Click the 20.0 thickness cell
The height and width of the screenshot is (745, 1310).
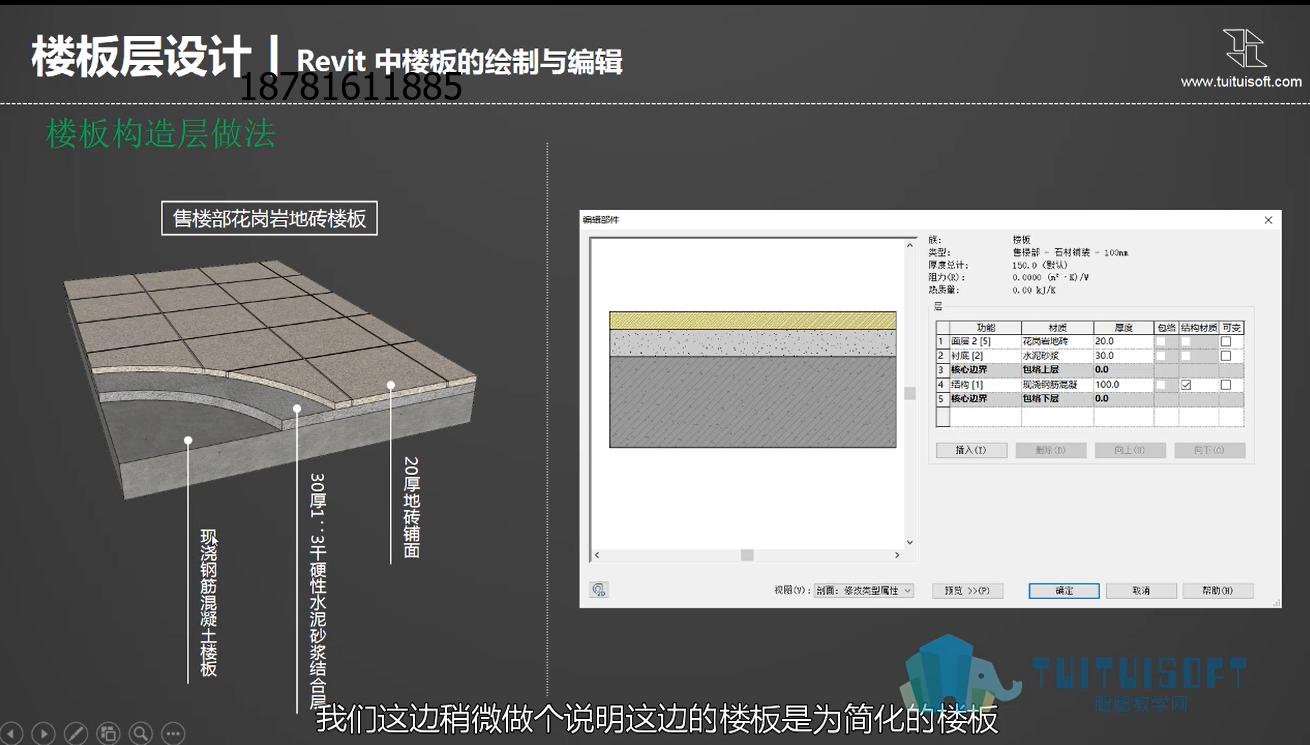click(x=1122, y=342)
